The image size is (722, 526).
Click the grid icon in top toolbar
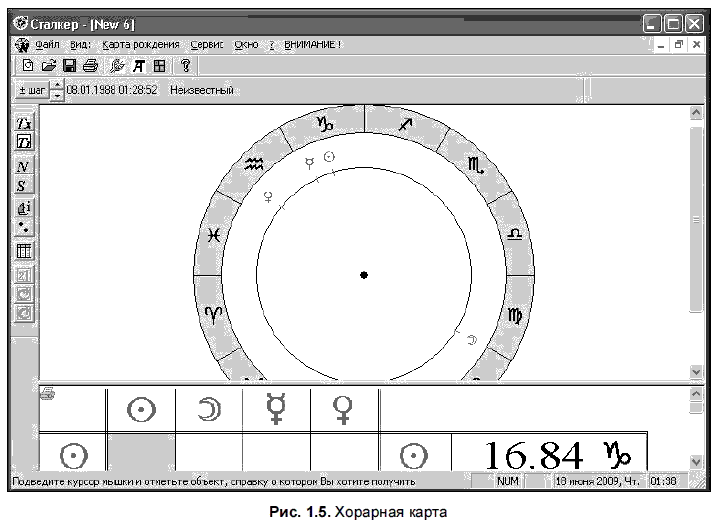tap(158, 66)
